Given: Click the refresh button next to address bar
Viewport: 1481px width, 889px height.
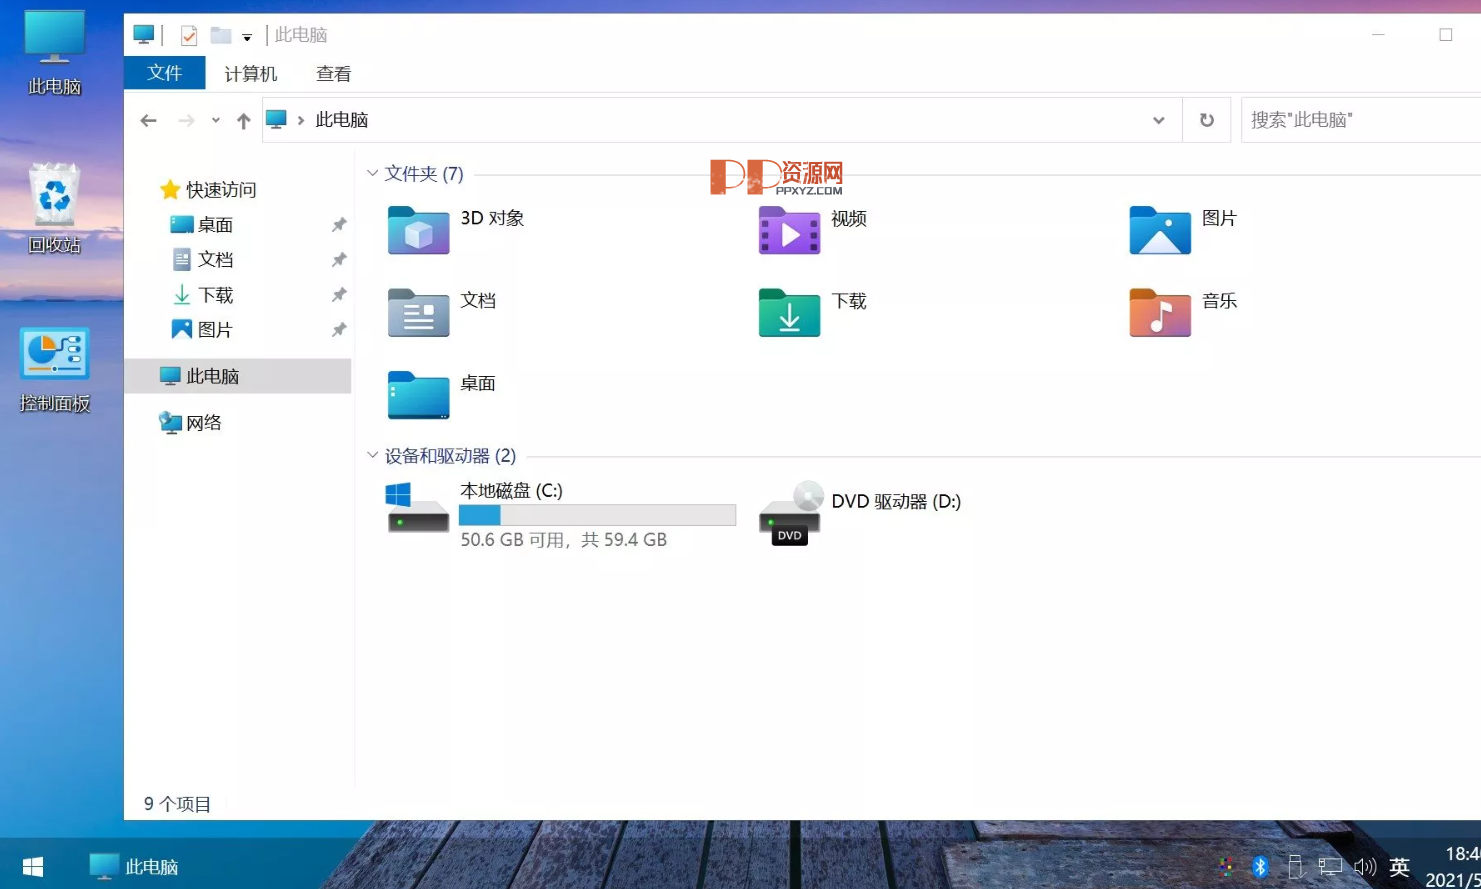Looking at the screenshot, I should 1206,120.
